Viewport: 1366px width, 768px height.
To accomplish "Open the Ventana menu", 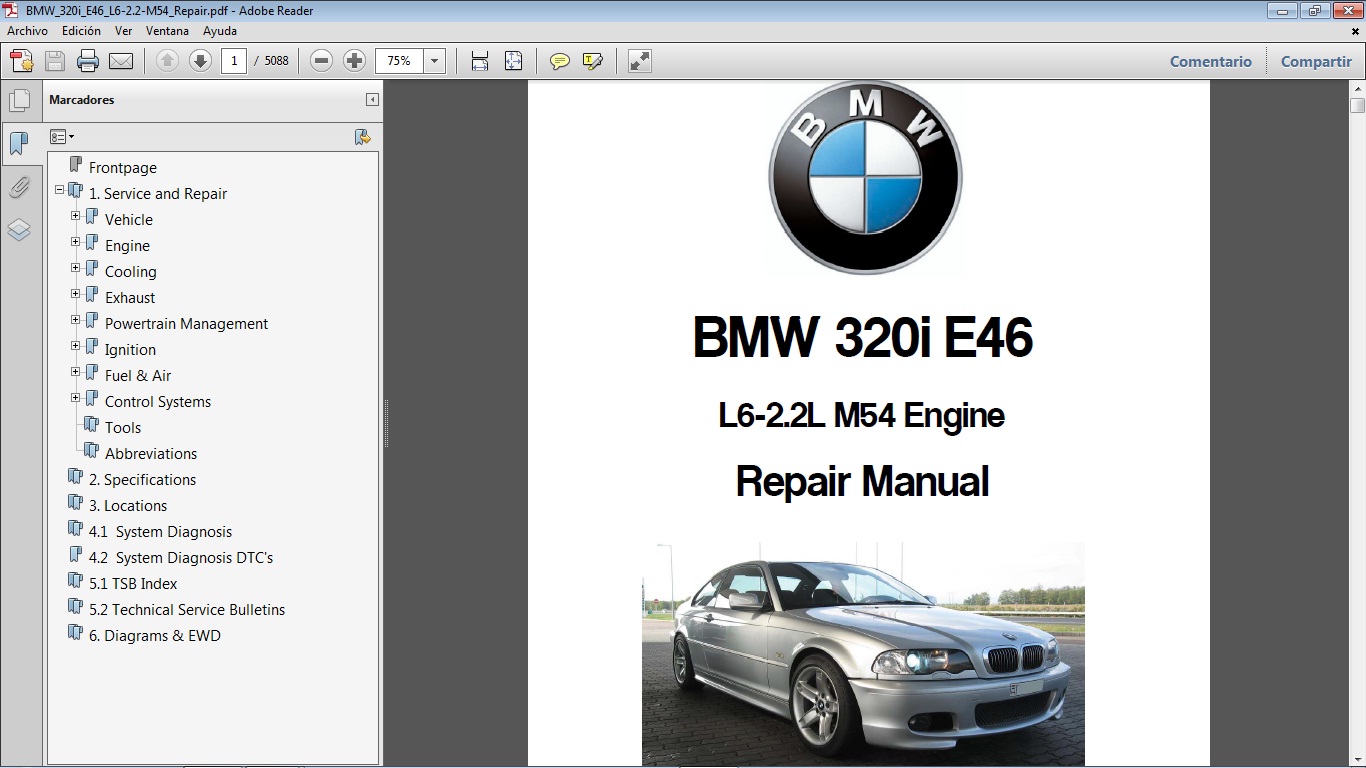I will 167,31.
